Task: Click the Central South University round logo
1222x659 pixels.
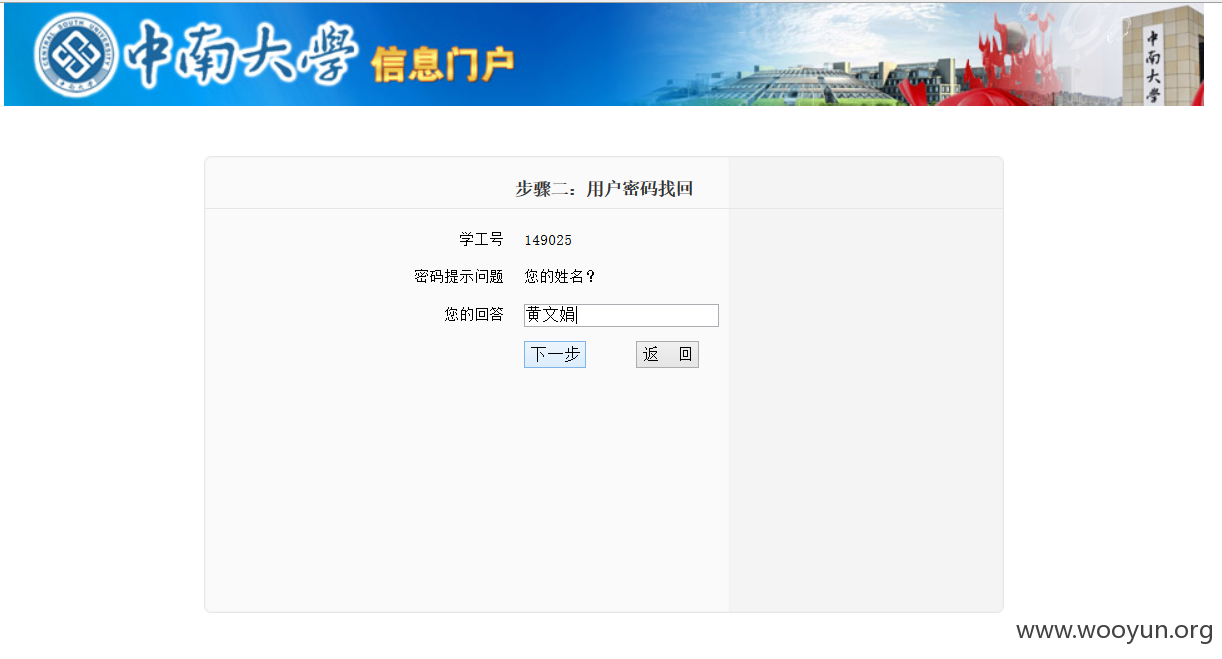Action: 75,55
